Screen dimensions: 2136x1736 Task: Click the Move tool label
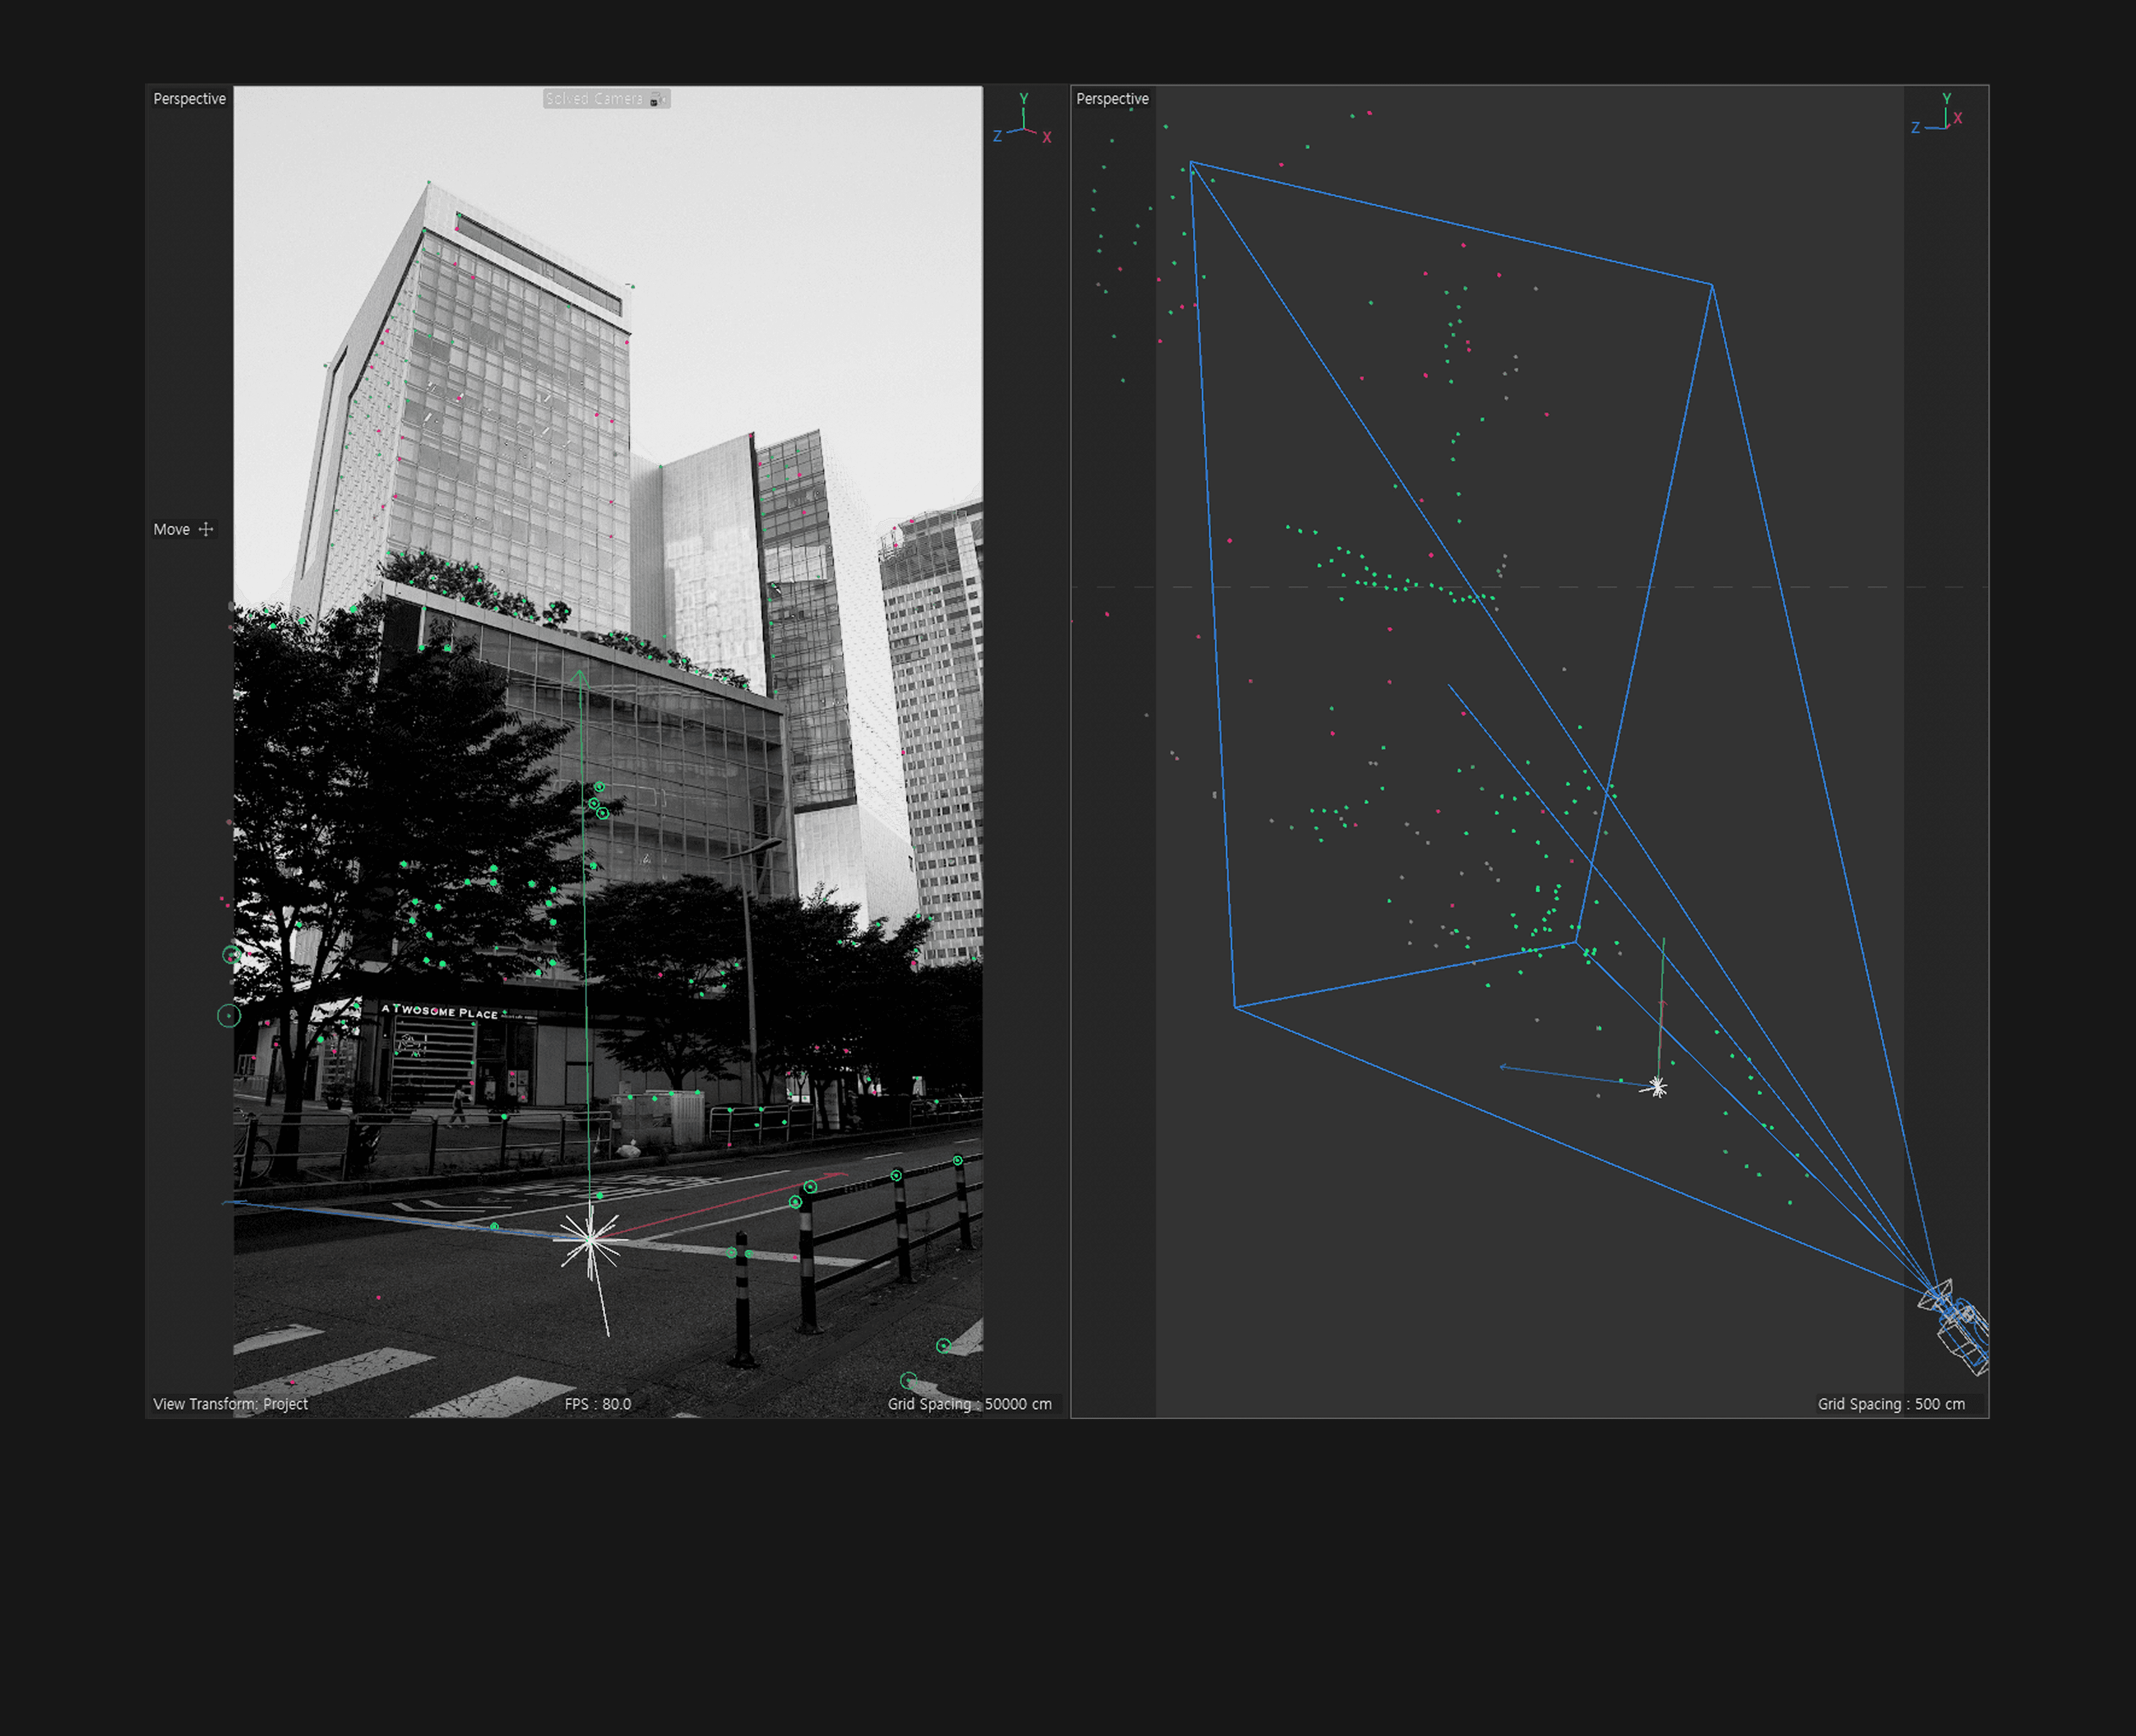click(171, 529)
